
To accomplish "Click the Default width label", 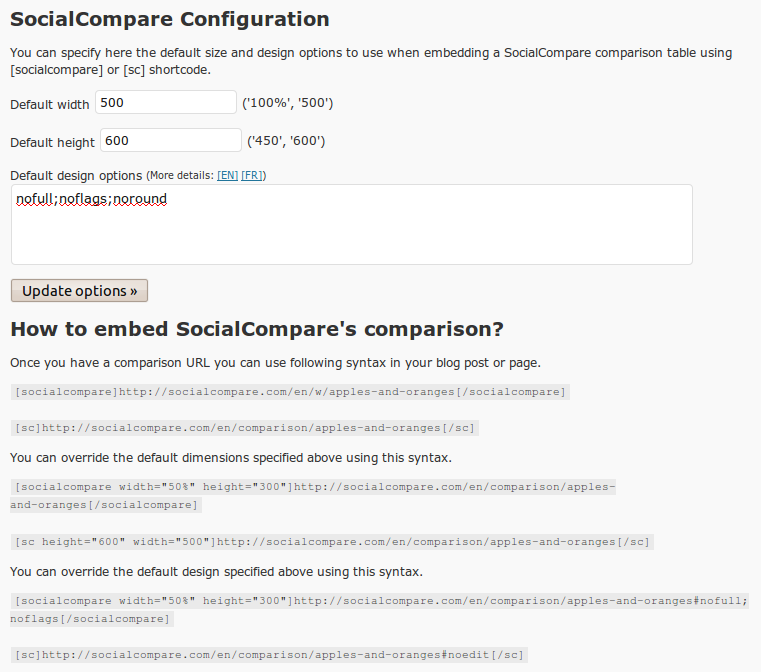I will coord(50,104).
